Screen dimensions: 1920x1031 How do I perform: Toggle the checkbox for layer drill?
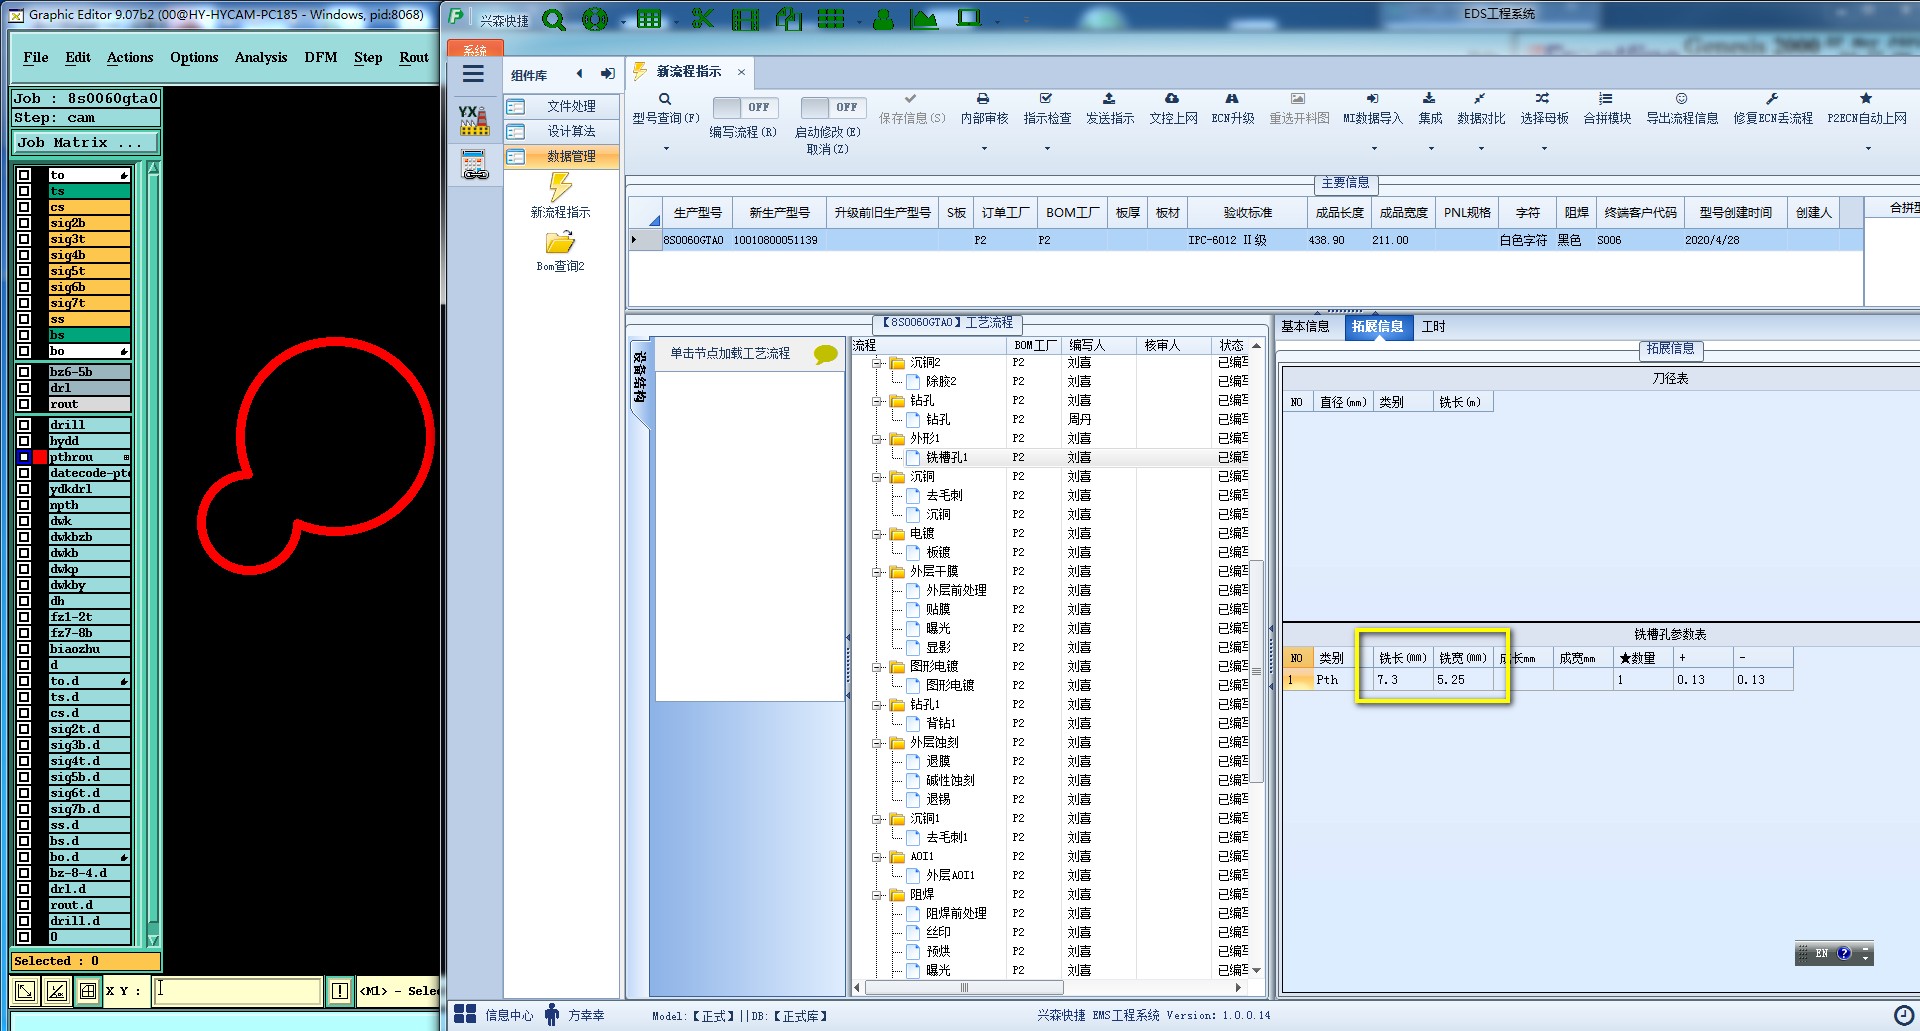tap(24, 425)
